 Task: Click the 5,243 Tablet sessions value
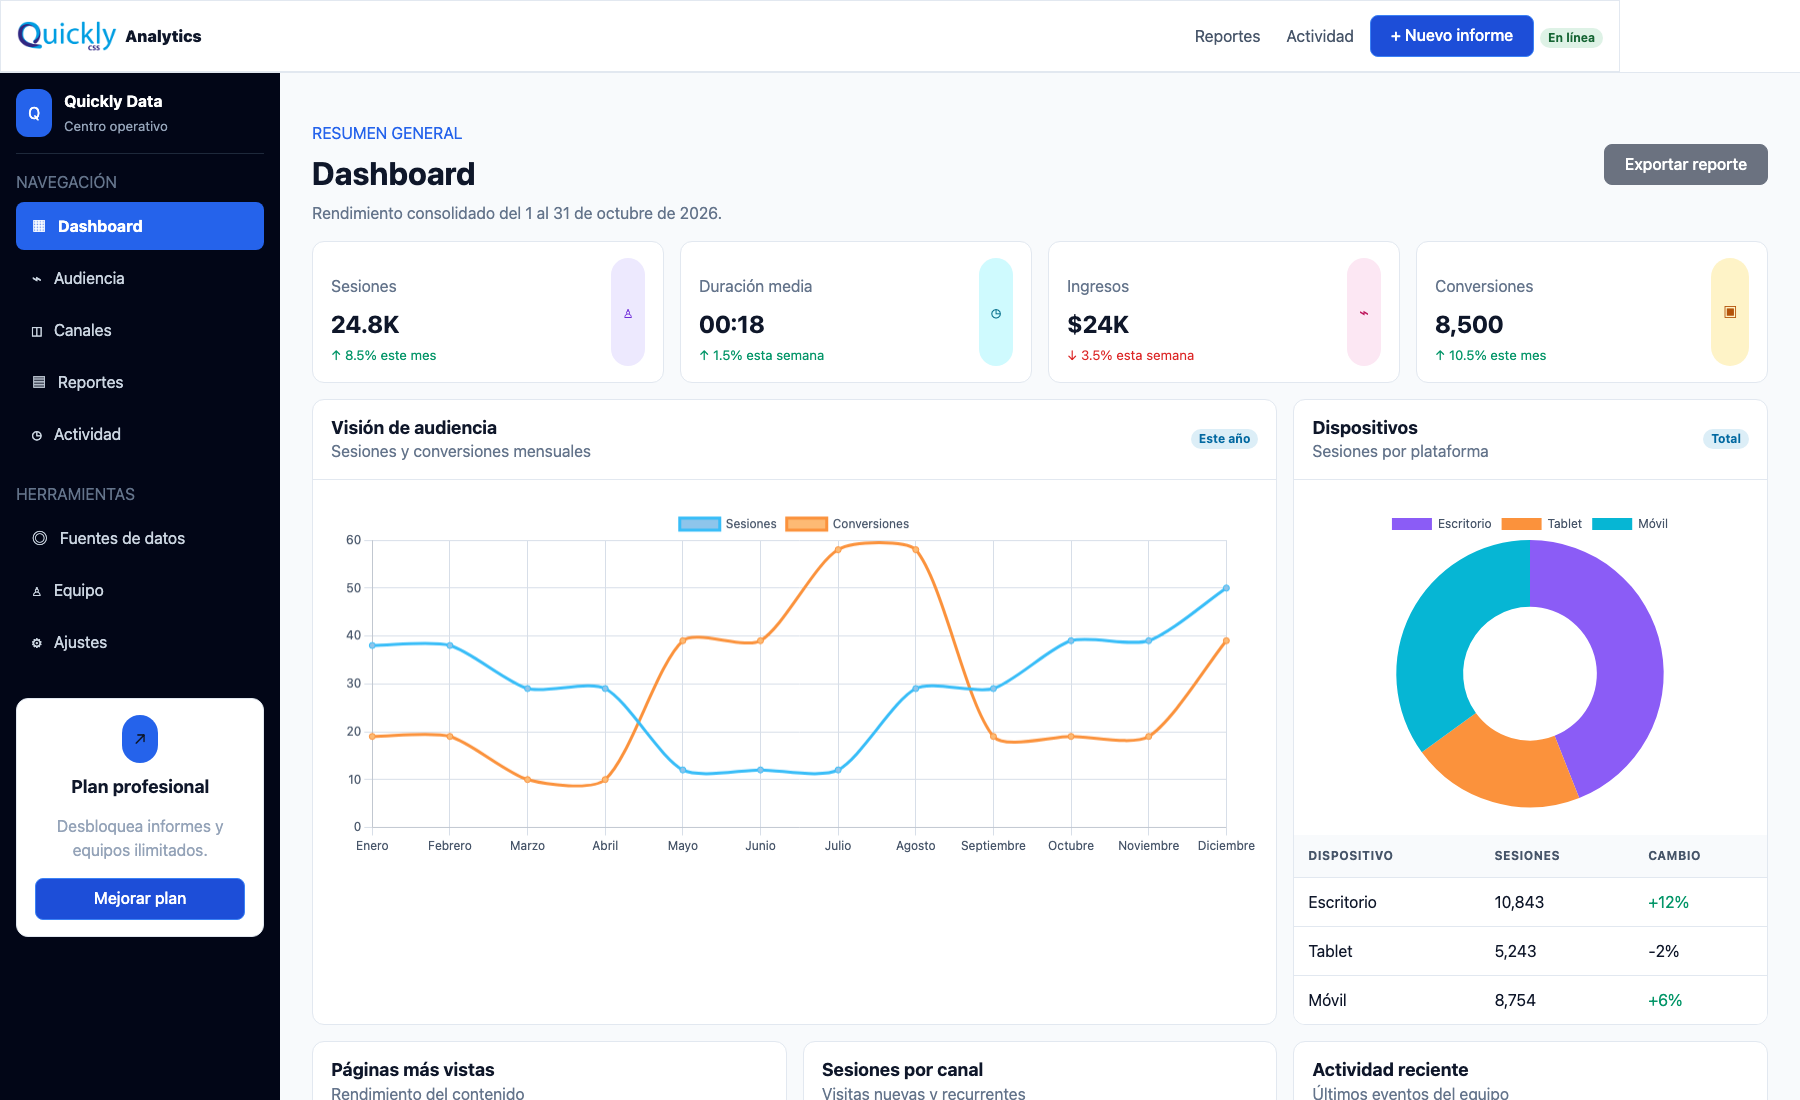click(1515, 951)
